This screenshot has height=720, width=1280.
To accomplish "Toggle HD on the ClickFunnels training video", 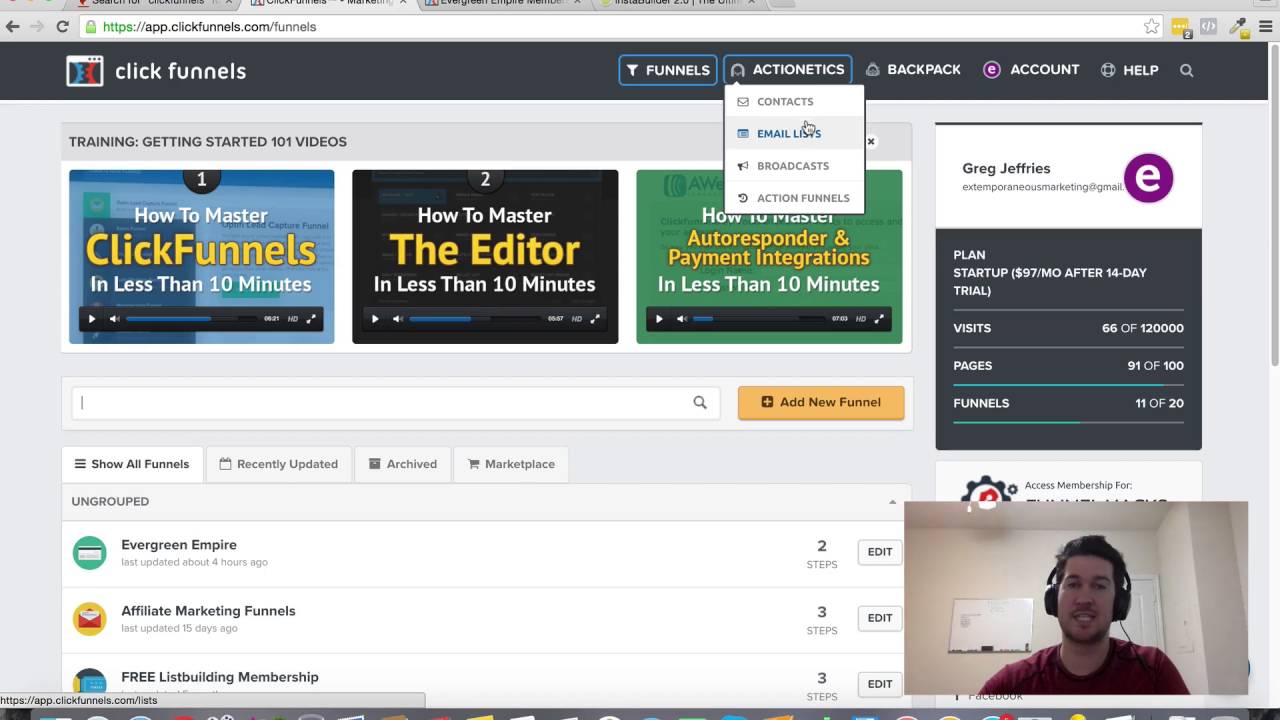I will click(293, 319).
